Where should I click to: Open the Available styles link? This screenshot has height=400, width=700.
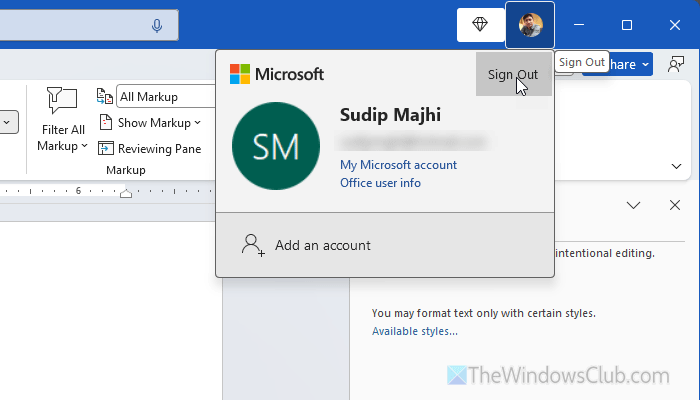(415, 331)
